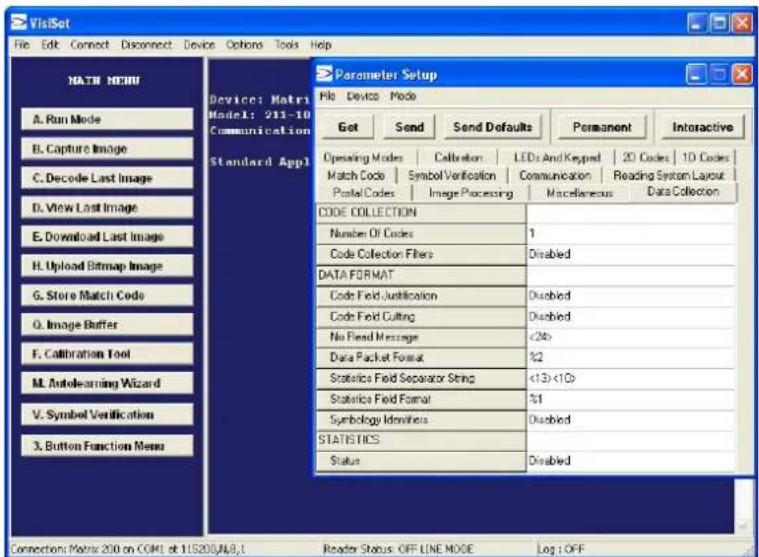Click the Parameter Setup window icon
This screenshot has height=557, width=759.
click(x=324, y=74)
